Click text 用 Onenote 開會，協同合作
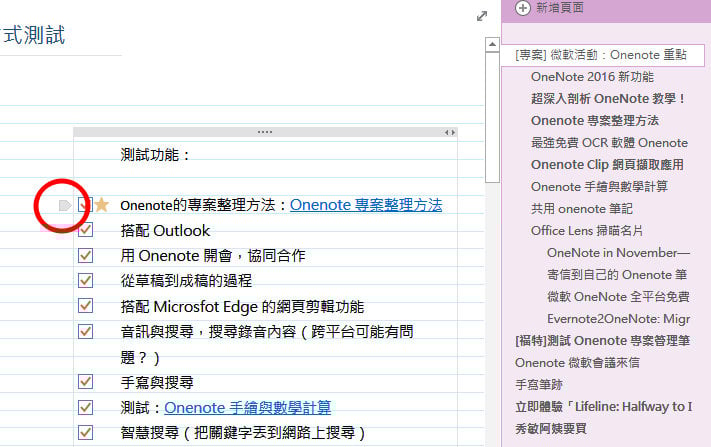The width and height of the screenshot is (711, 447). coord(213,256)
